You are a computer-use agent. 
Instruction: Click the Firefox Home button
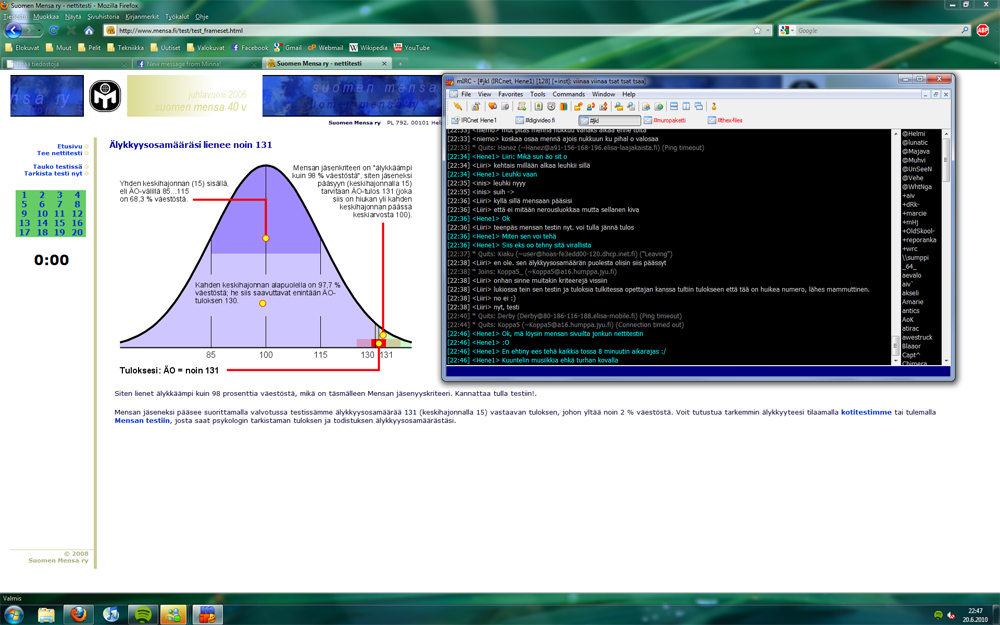click(x=89, y=30)
